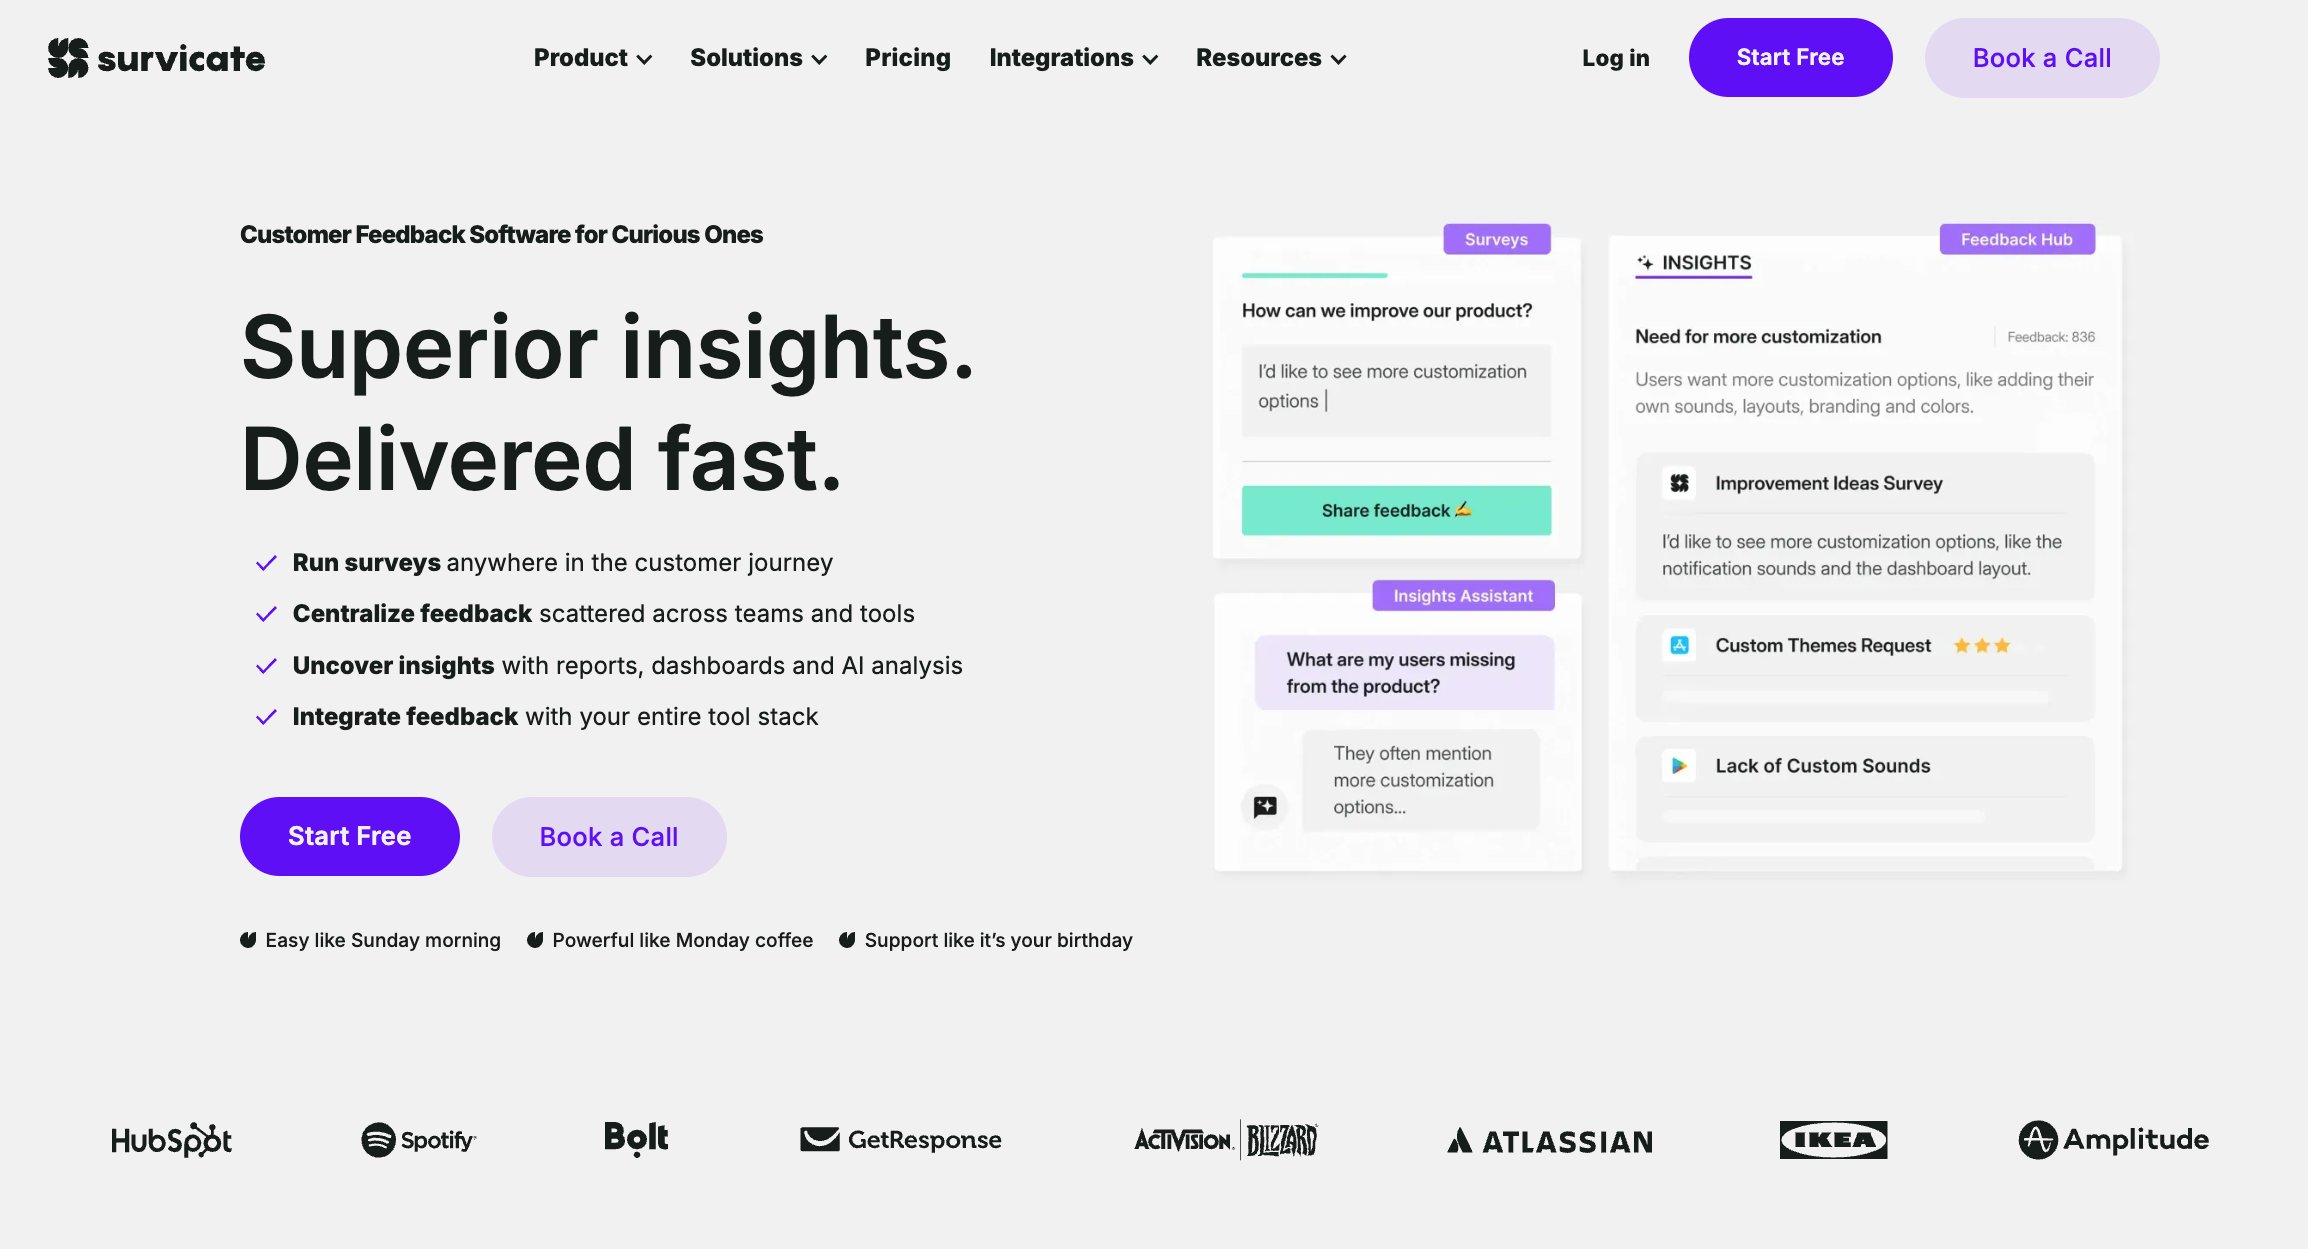This screenshot has height=1249, width=2308.
Task: Click the Share feedback button
Action: point(1396,509)
